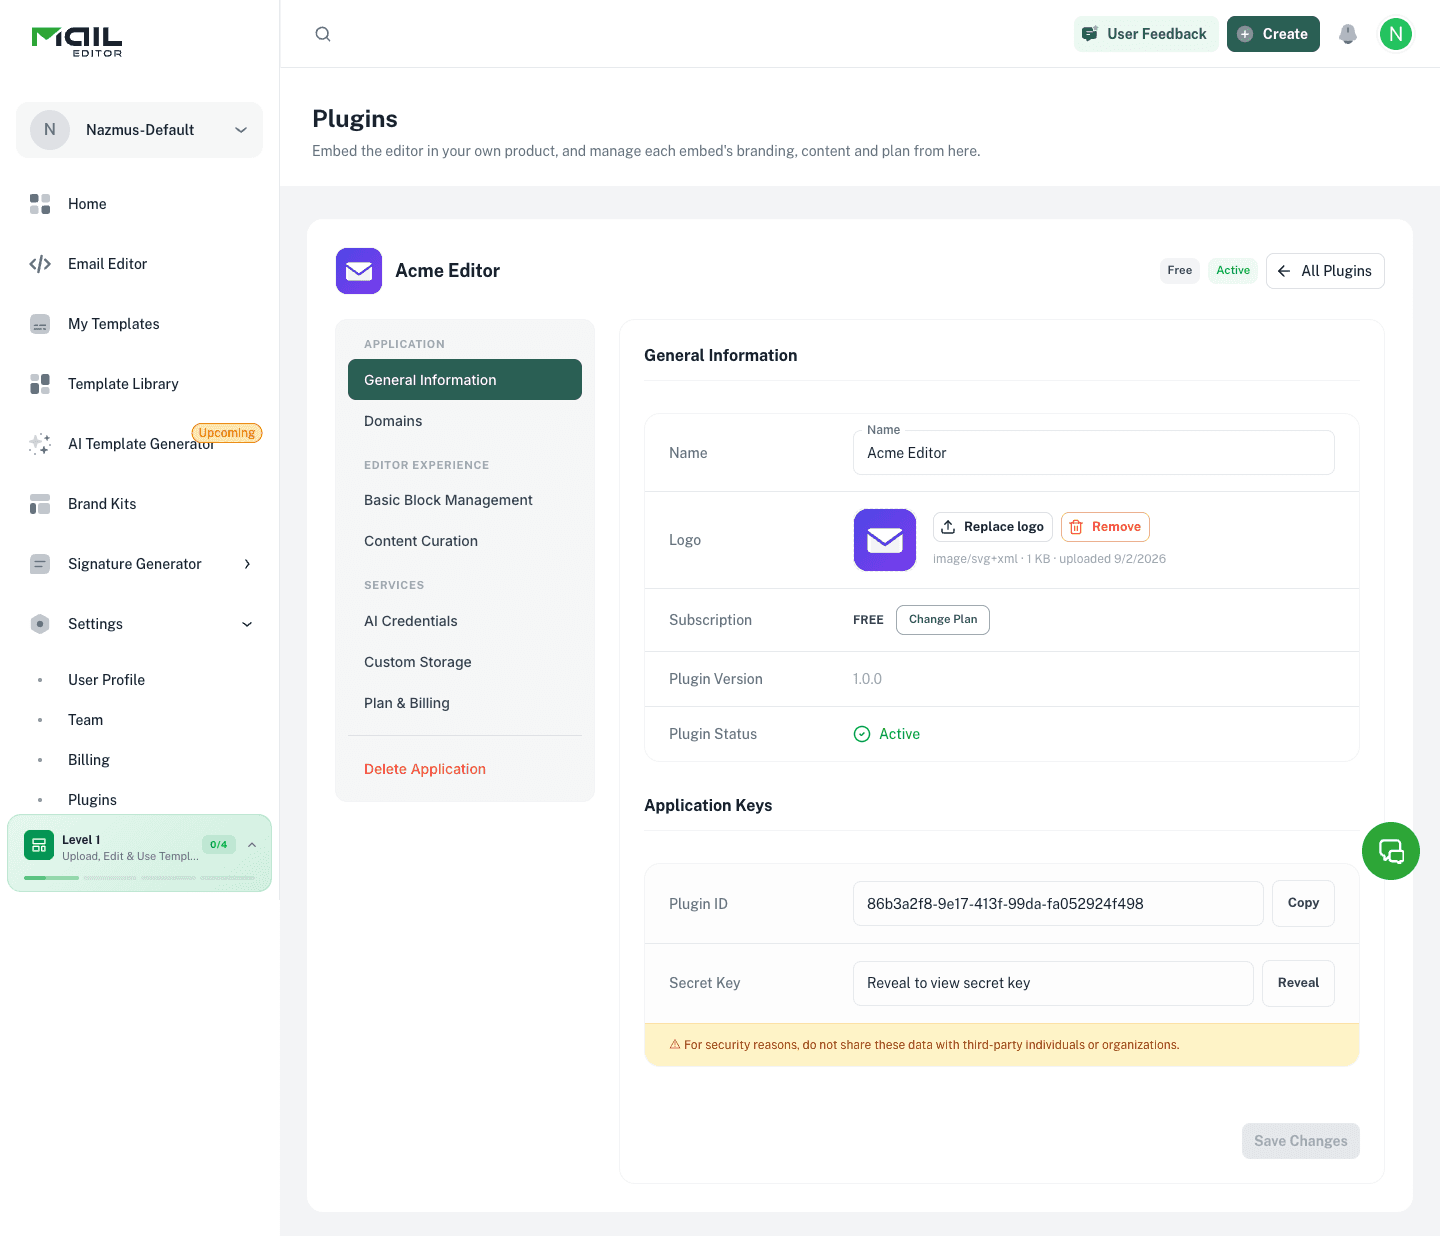Open notifications bell icon
The height and width of the screenshot is (1236, 1440).
(1348, 34)
